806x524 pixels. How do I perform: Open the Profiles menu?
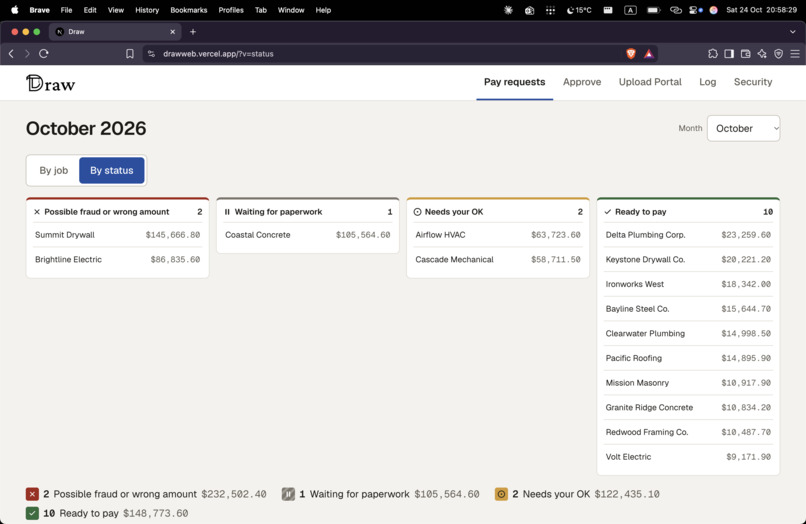click(231, 10)
